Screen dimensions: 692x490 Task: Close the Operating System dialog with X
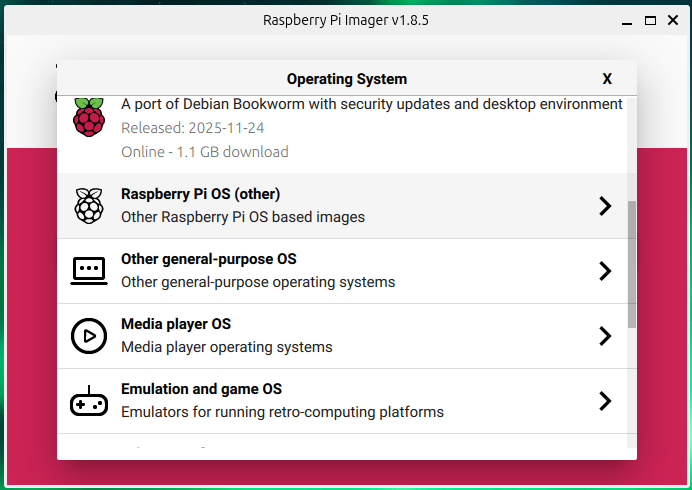click(x=607, y=79)
